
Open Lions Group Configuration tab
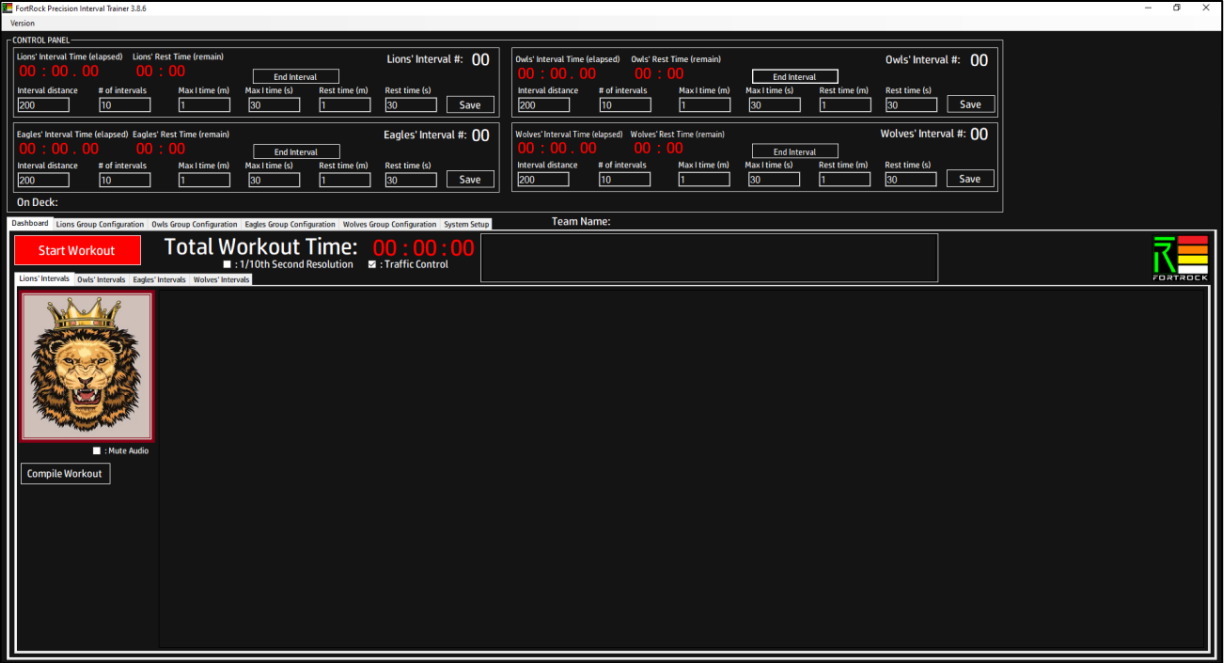pyautogui.click(x=100, y=224)
